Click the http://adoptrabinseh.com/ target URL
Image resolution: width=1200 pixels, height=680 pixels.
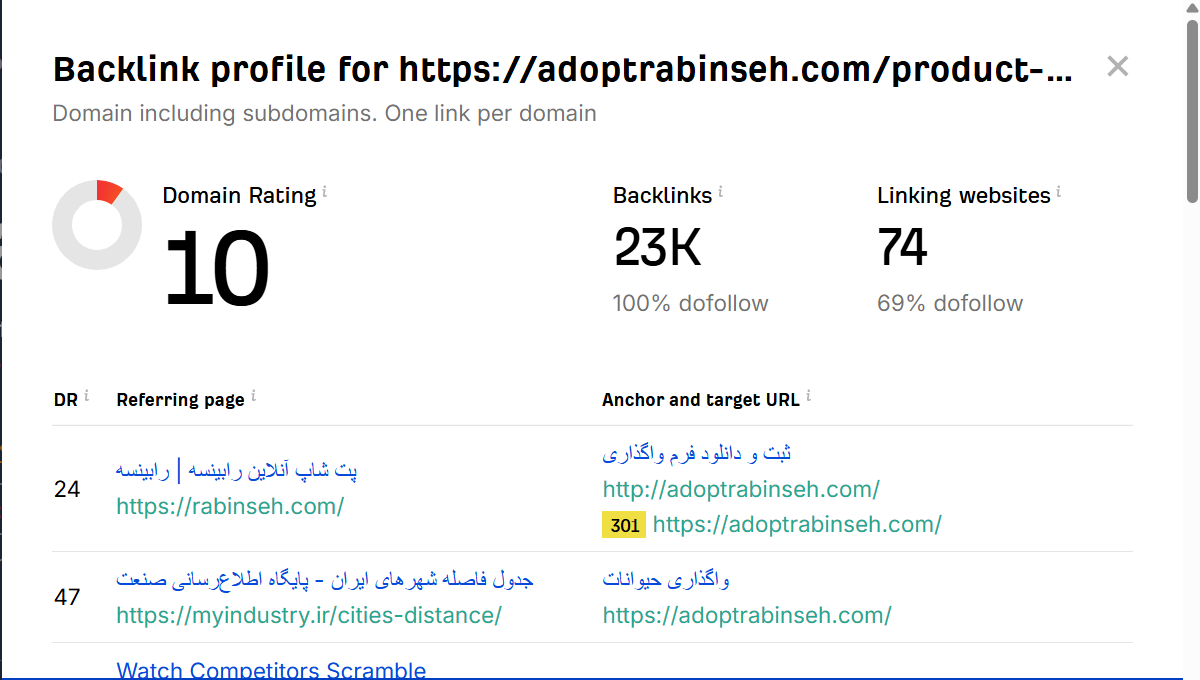741,489
